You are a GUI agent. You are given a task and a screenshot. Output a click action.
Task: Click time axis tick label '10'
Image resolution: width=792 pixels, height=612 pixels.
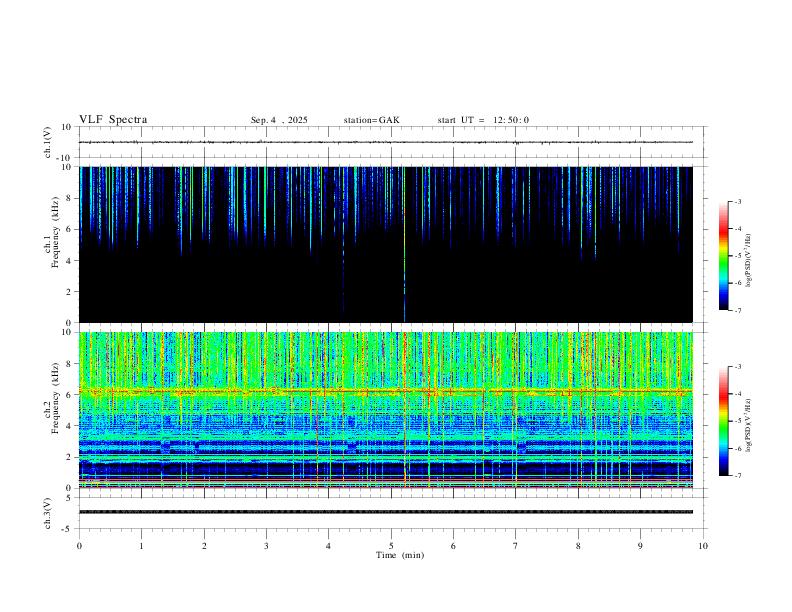pos(703,546)
